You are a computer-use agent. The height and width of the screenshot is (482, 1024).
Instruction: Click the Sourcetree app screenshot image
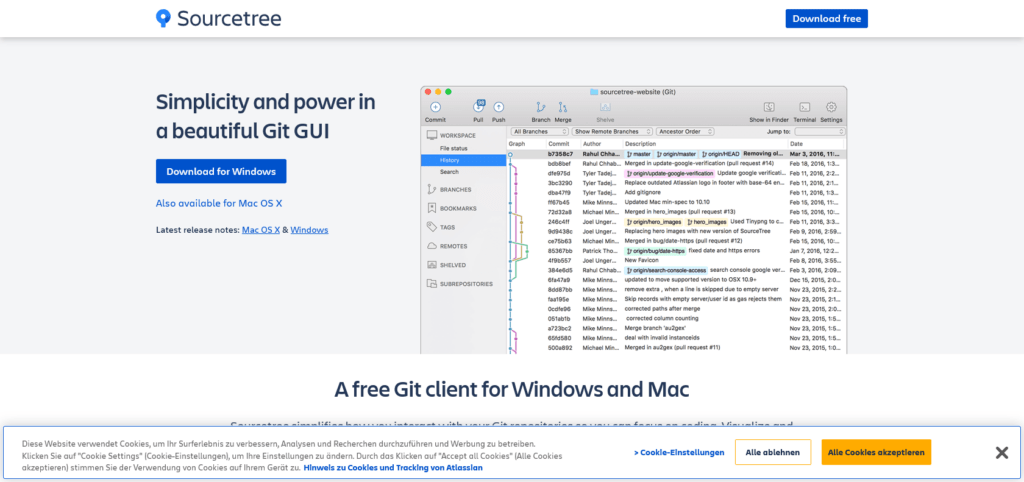633,220
